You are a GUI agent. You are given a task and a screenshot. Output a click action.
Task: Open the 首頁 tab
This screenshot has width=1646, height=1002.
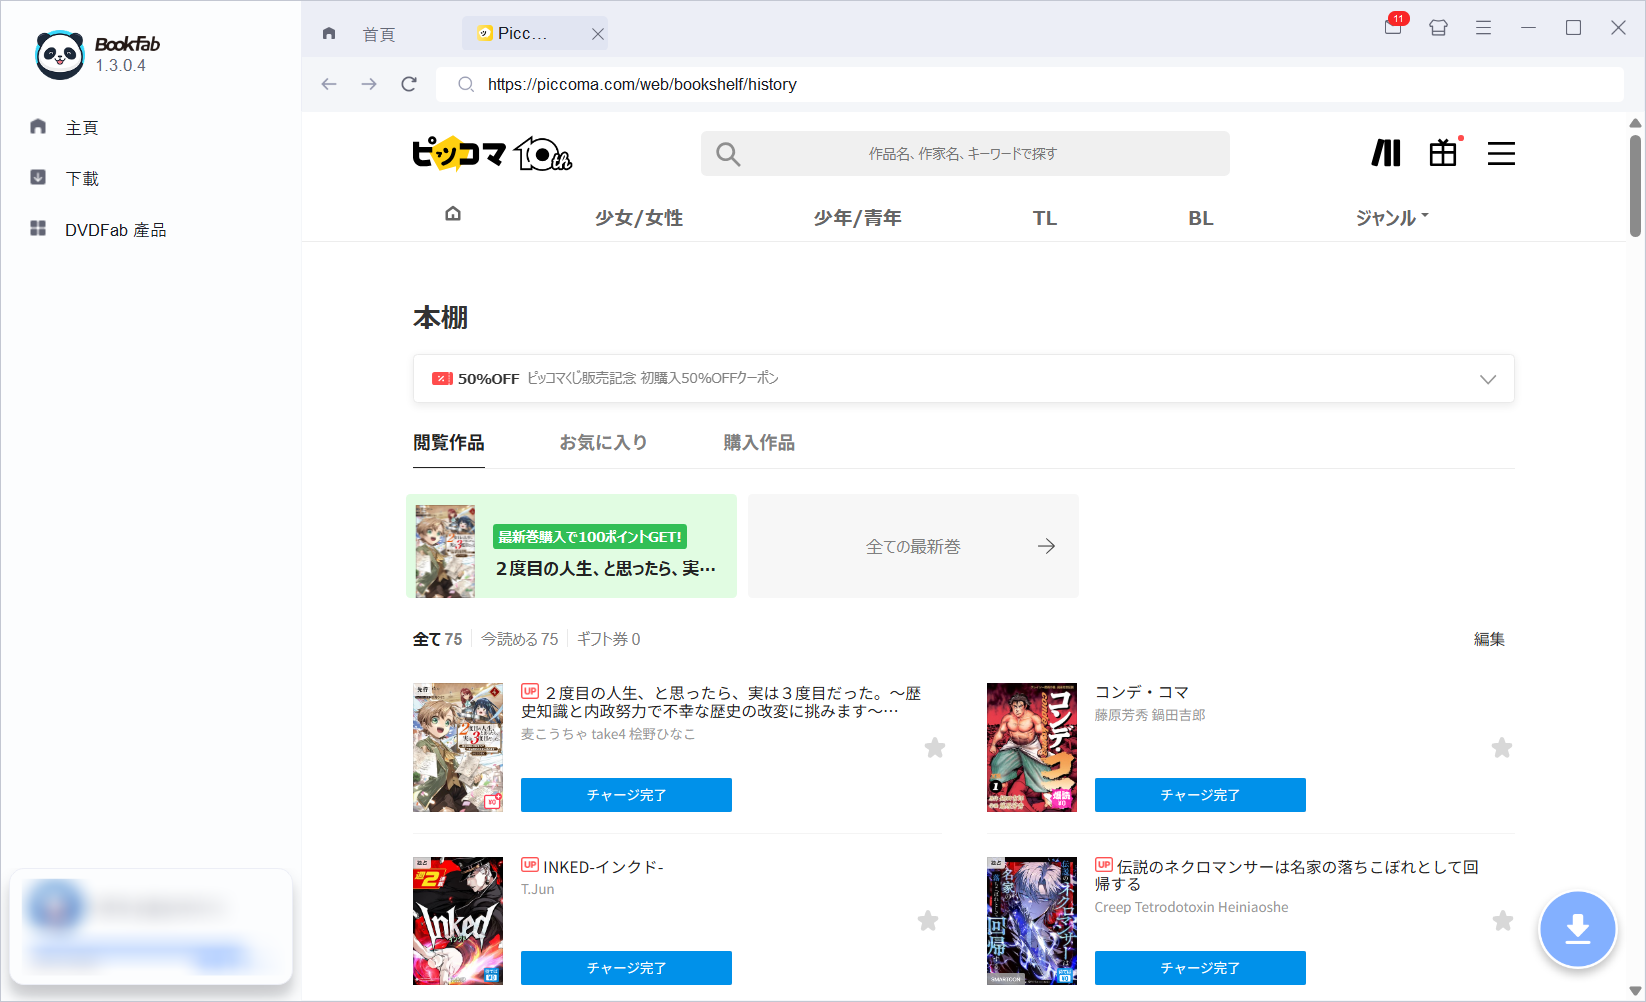coord(379,34)
